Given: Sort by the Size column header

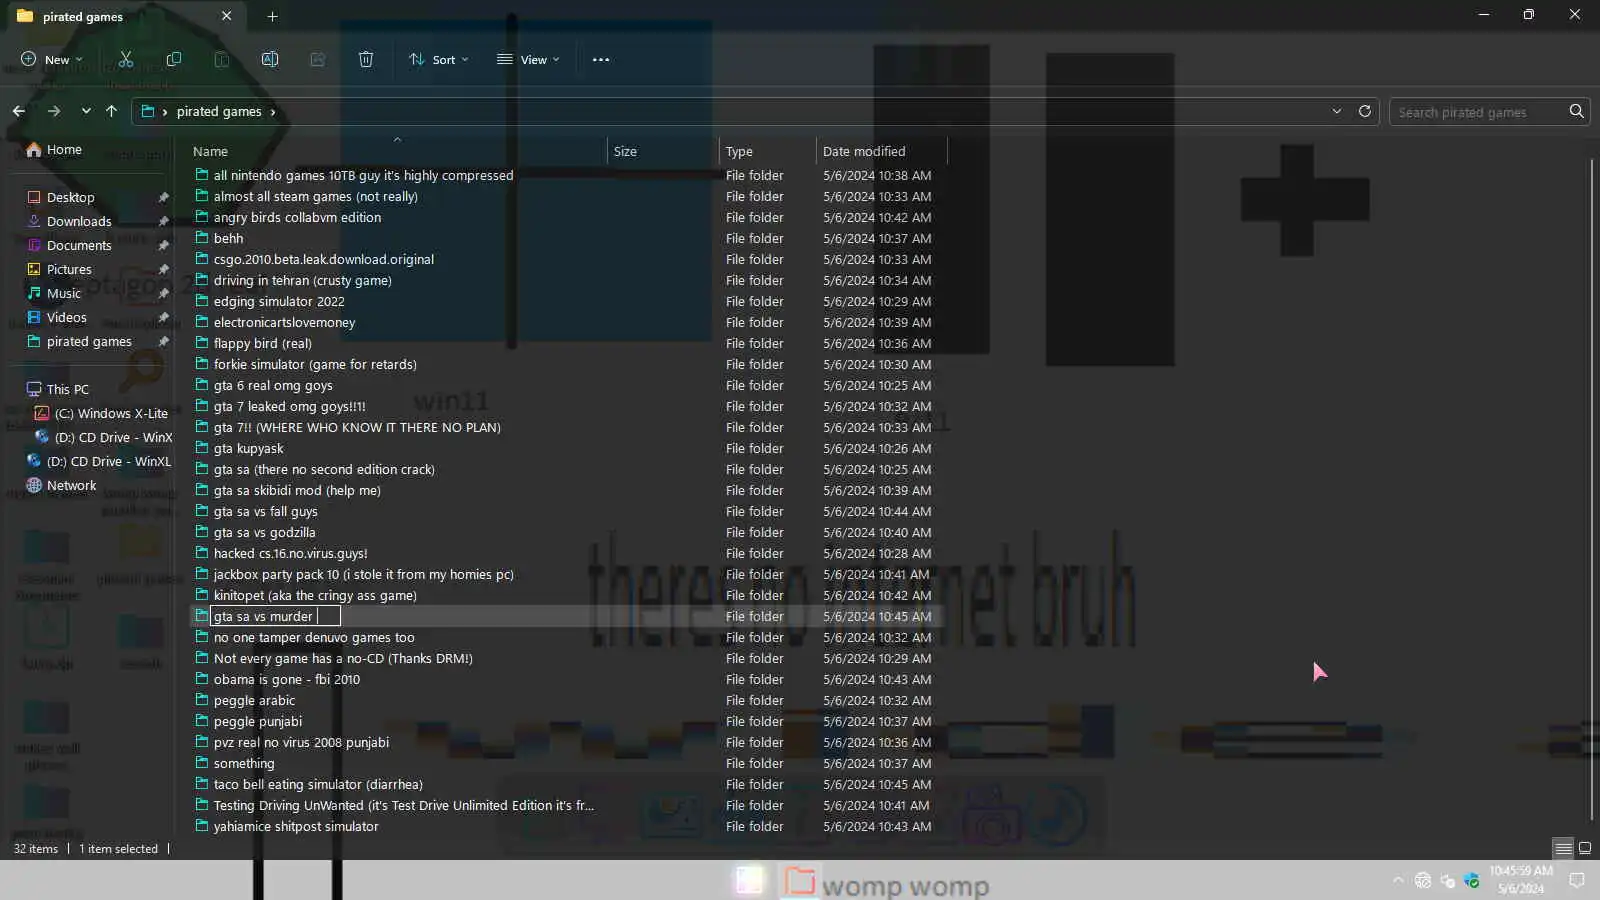Looking at the screenshot, I should pos(663,151).
